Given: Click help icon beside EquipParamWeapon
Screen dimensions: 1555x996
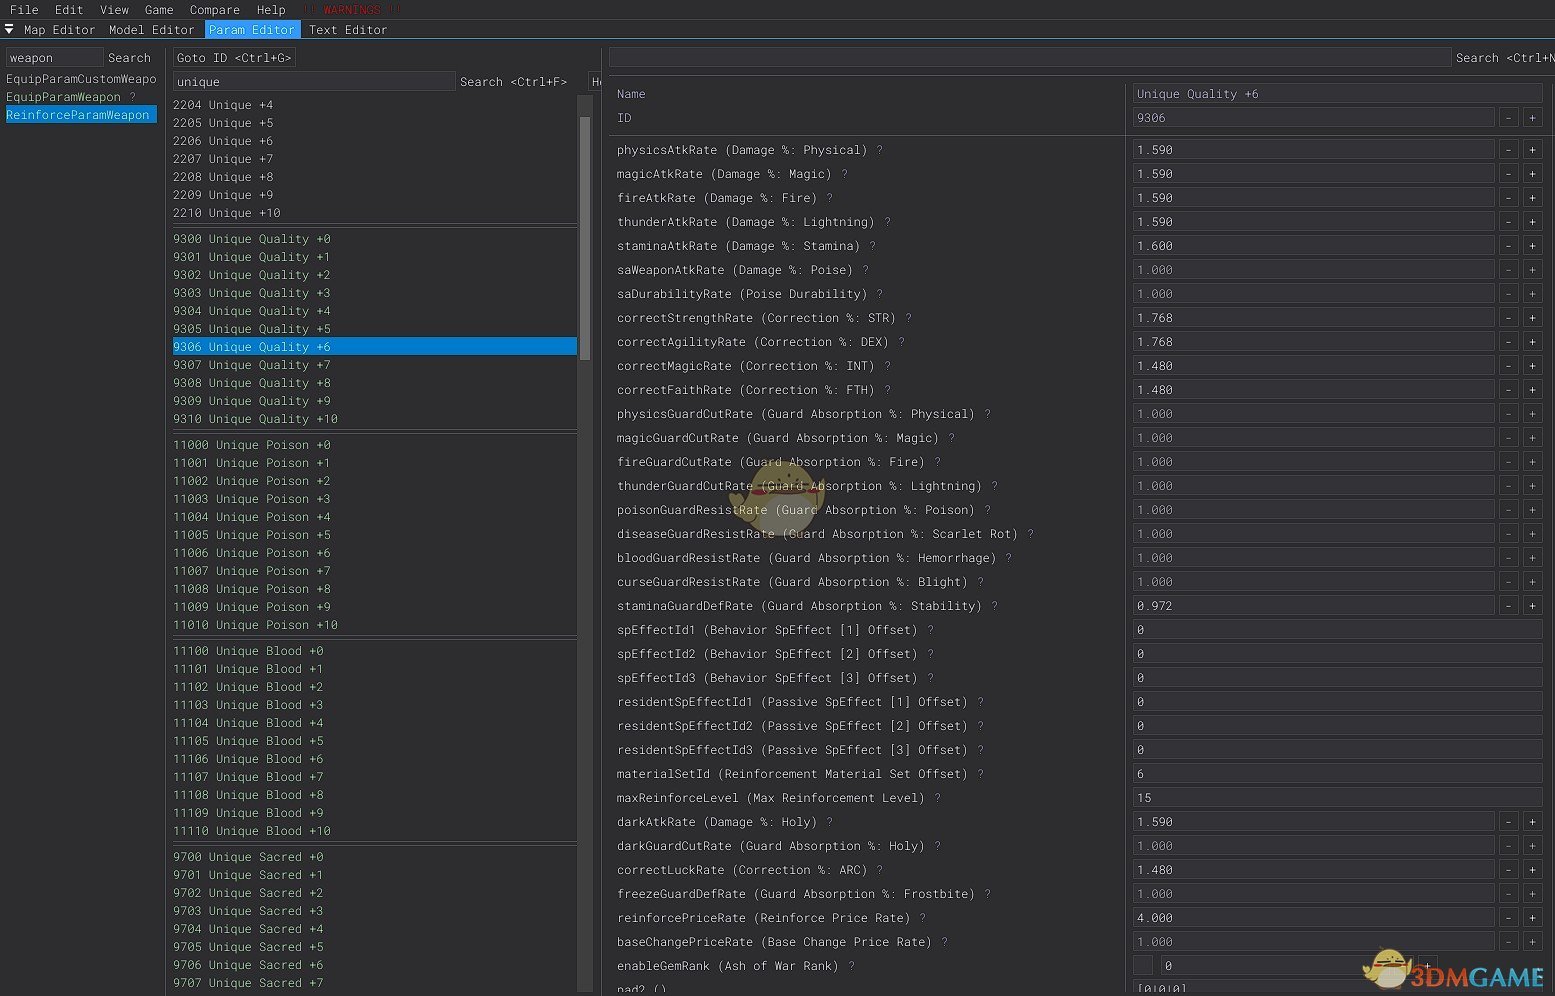Looking at the screenshot, I should click(x=132, y=97).
